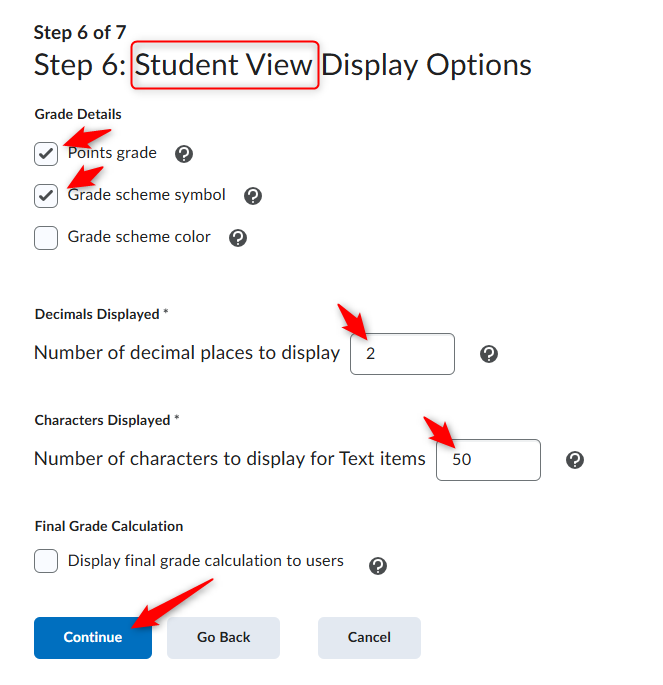Screen dimensions: 663x685
Task: Click the 'Number of decimal places to display' label
Action: point(187,353)
